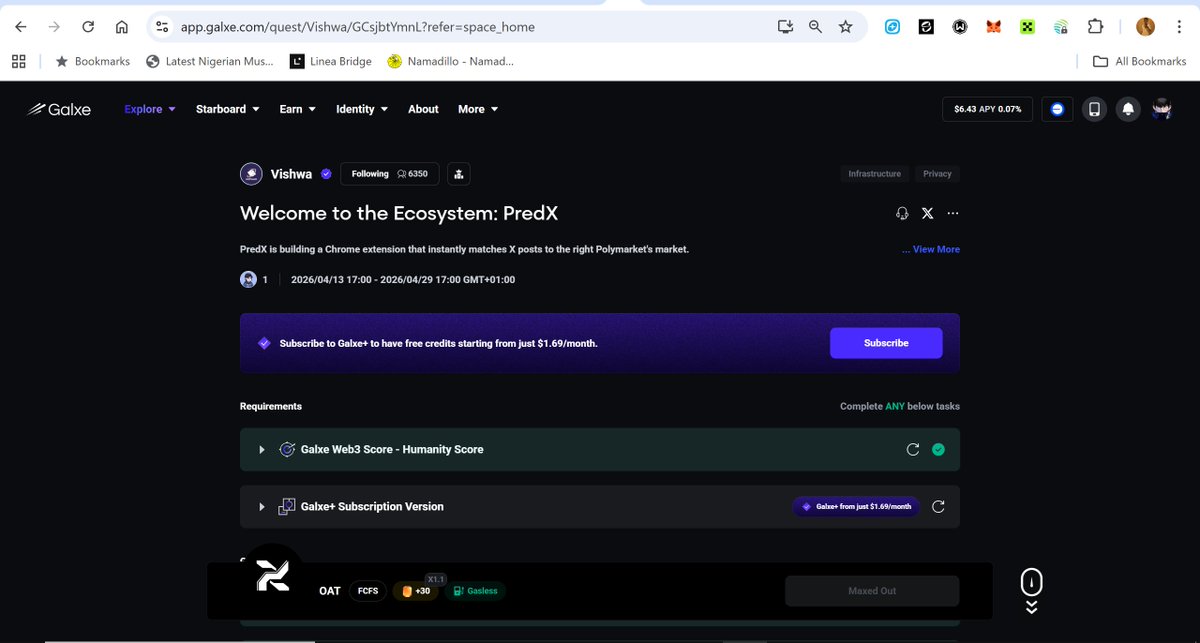
Task: Refresh the Humanity Score task
Action: [912, 450]
